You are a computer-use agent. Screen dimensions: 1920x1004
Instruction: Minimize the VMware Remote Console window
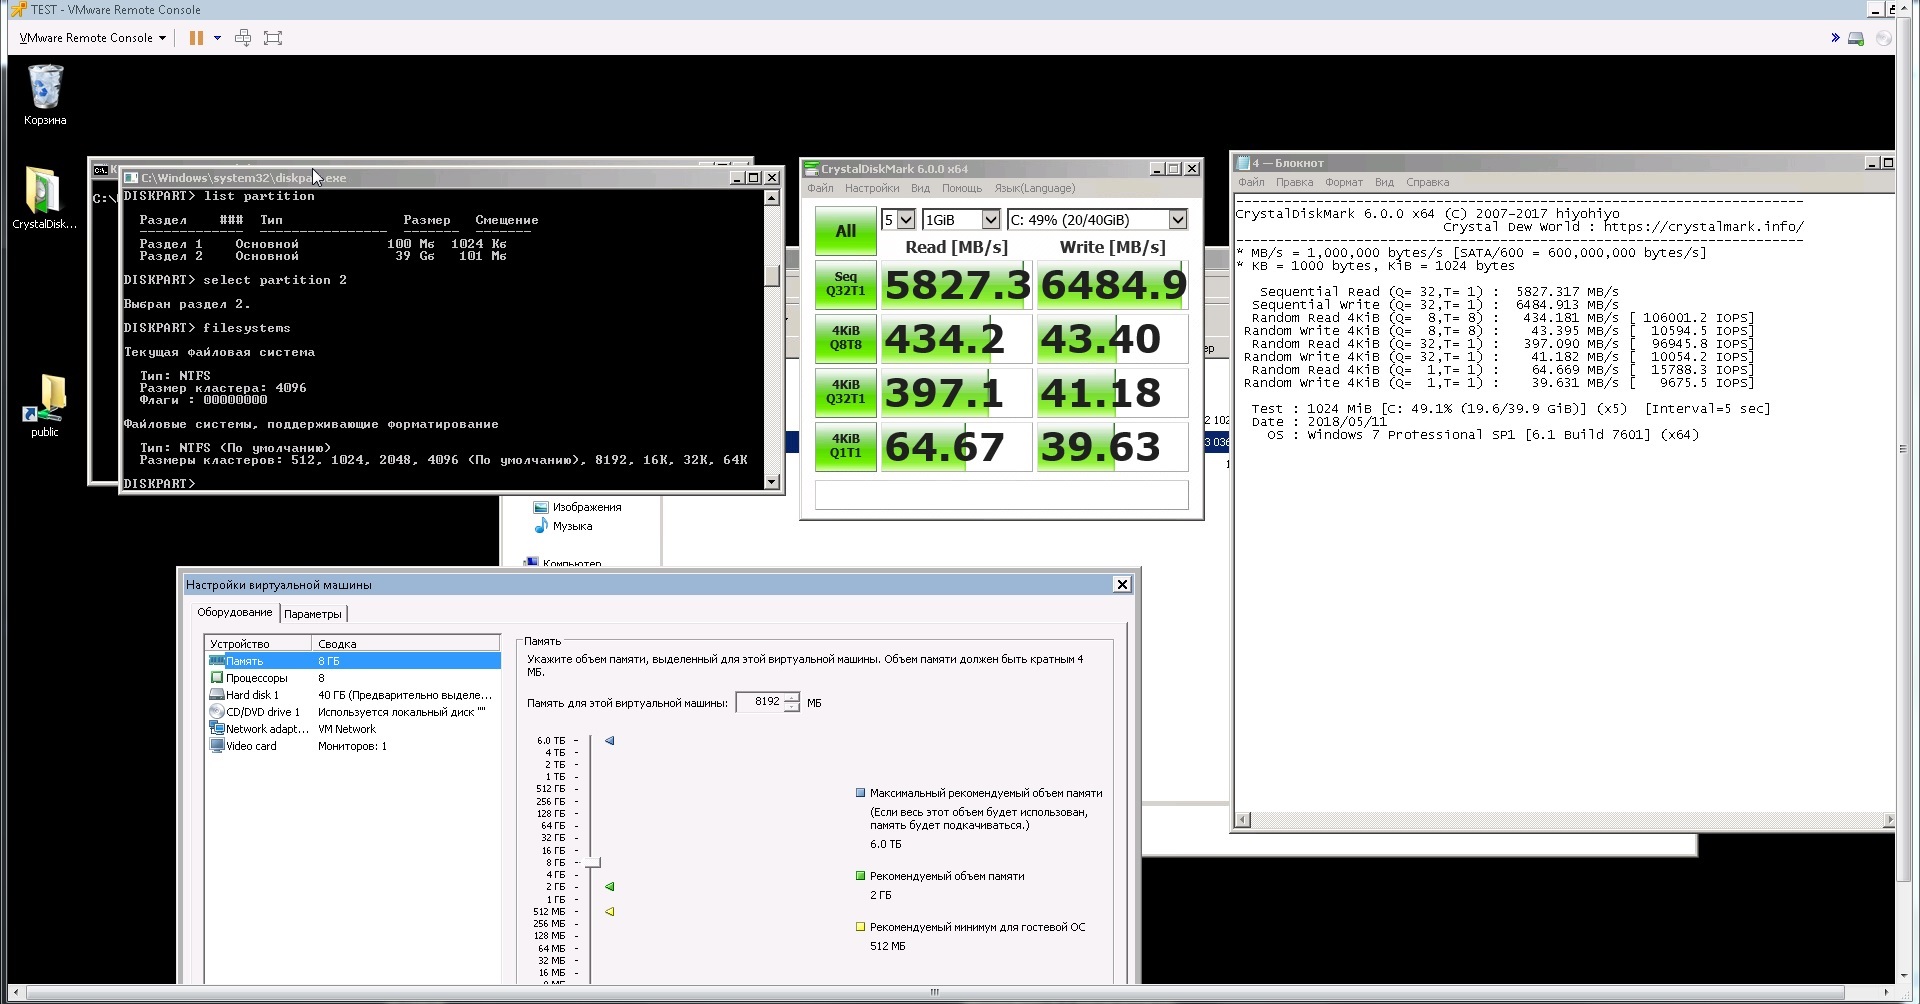click(1875, 9)
